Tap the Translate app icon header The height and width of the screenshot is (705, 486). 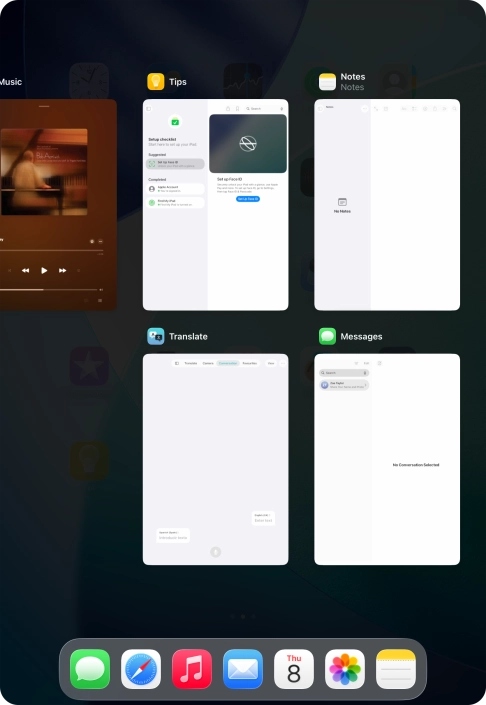(156, 336)
